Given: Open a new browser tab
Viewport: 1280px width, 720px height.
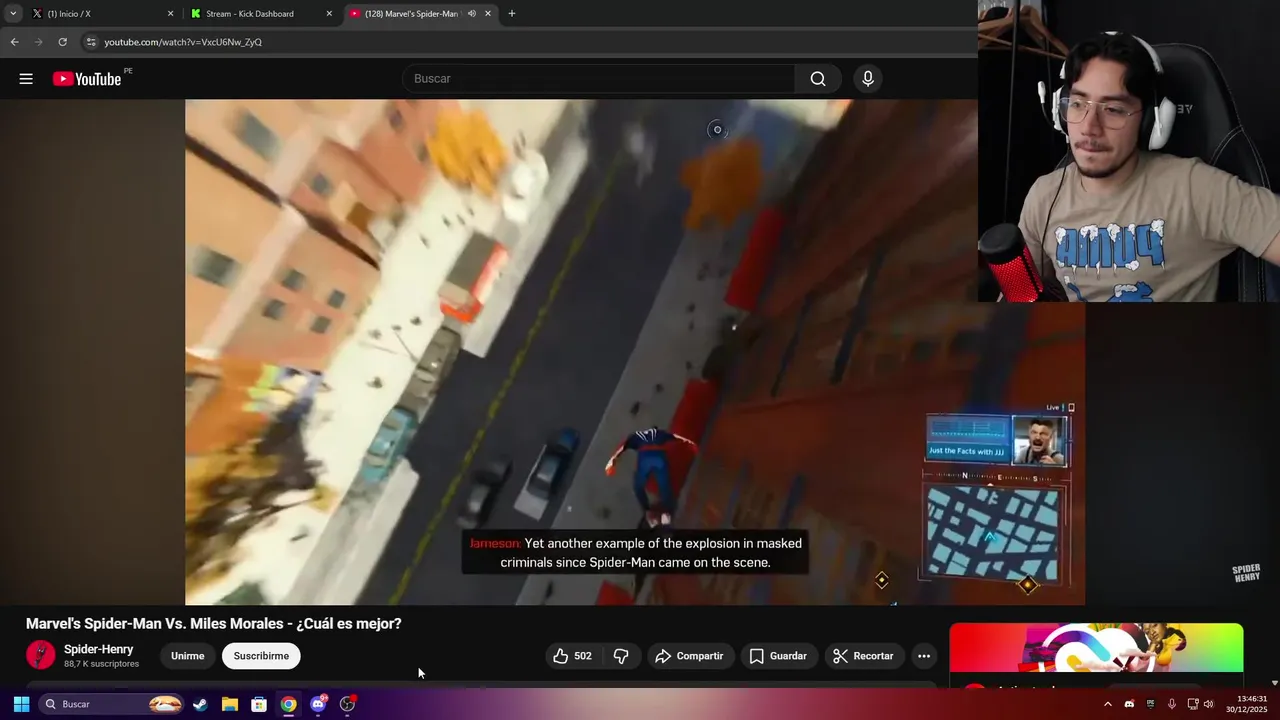Looking at the screenshot, I should click(x=512, y=14).
